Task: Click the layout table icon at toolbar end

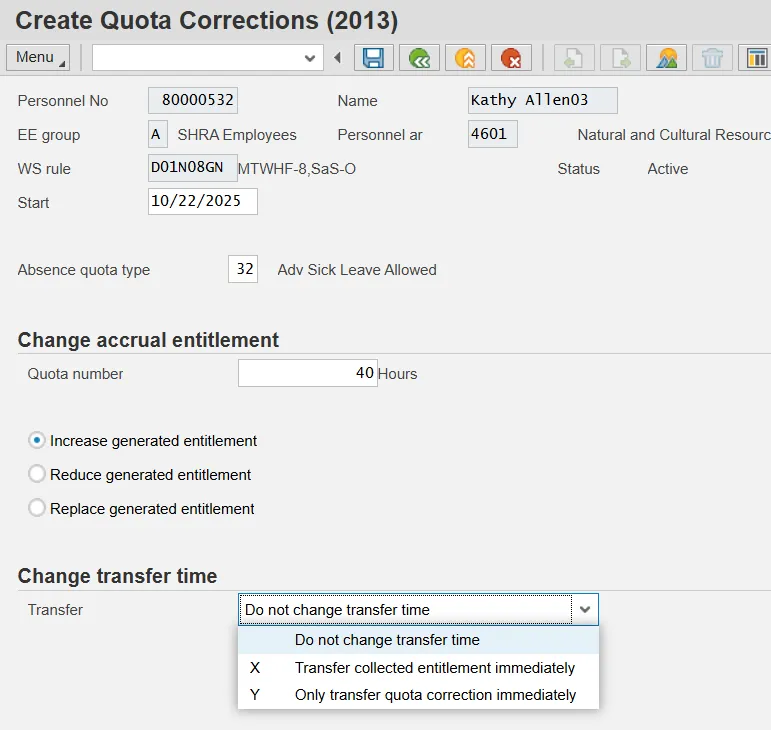Action: click(756, 58)
